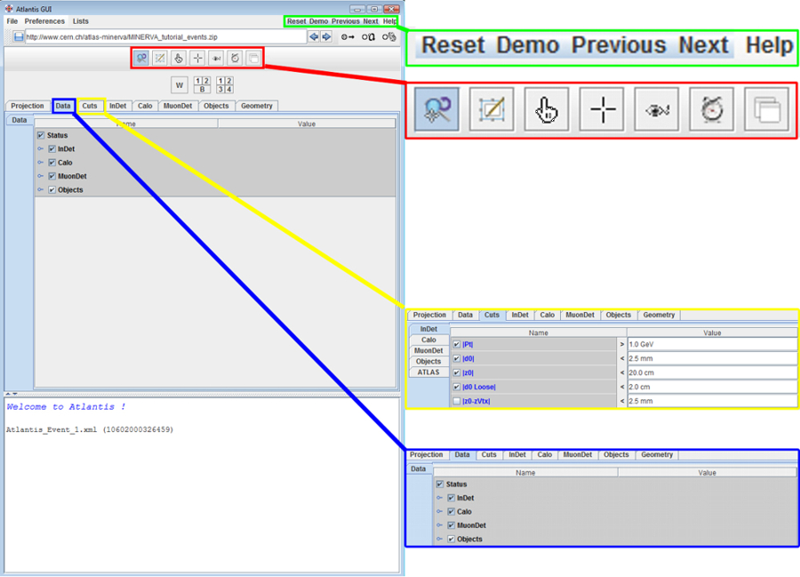Click the W window layout button
The width and height of the screenshot is (800, 577).
pos(180,85)
